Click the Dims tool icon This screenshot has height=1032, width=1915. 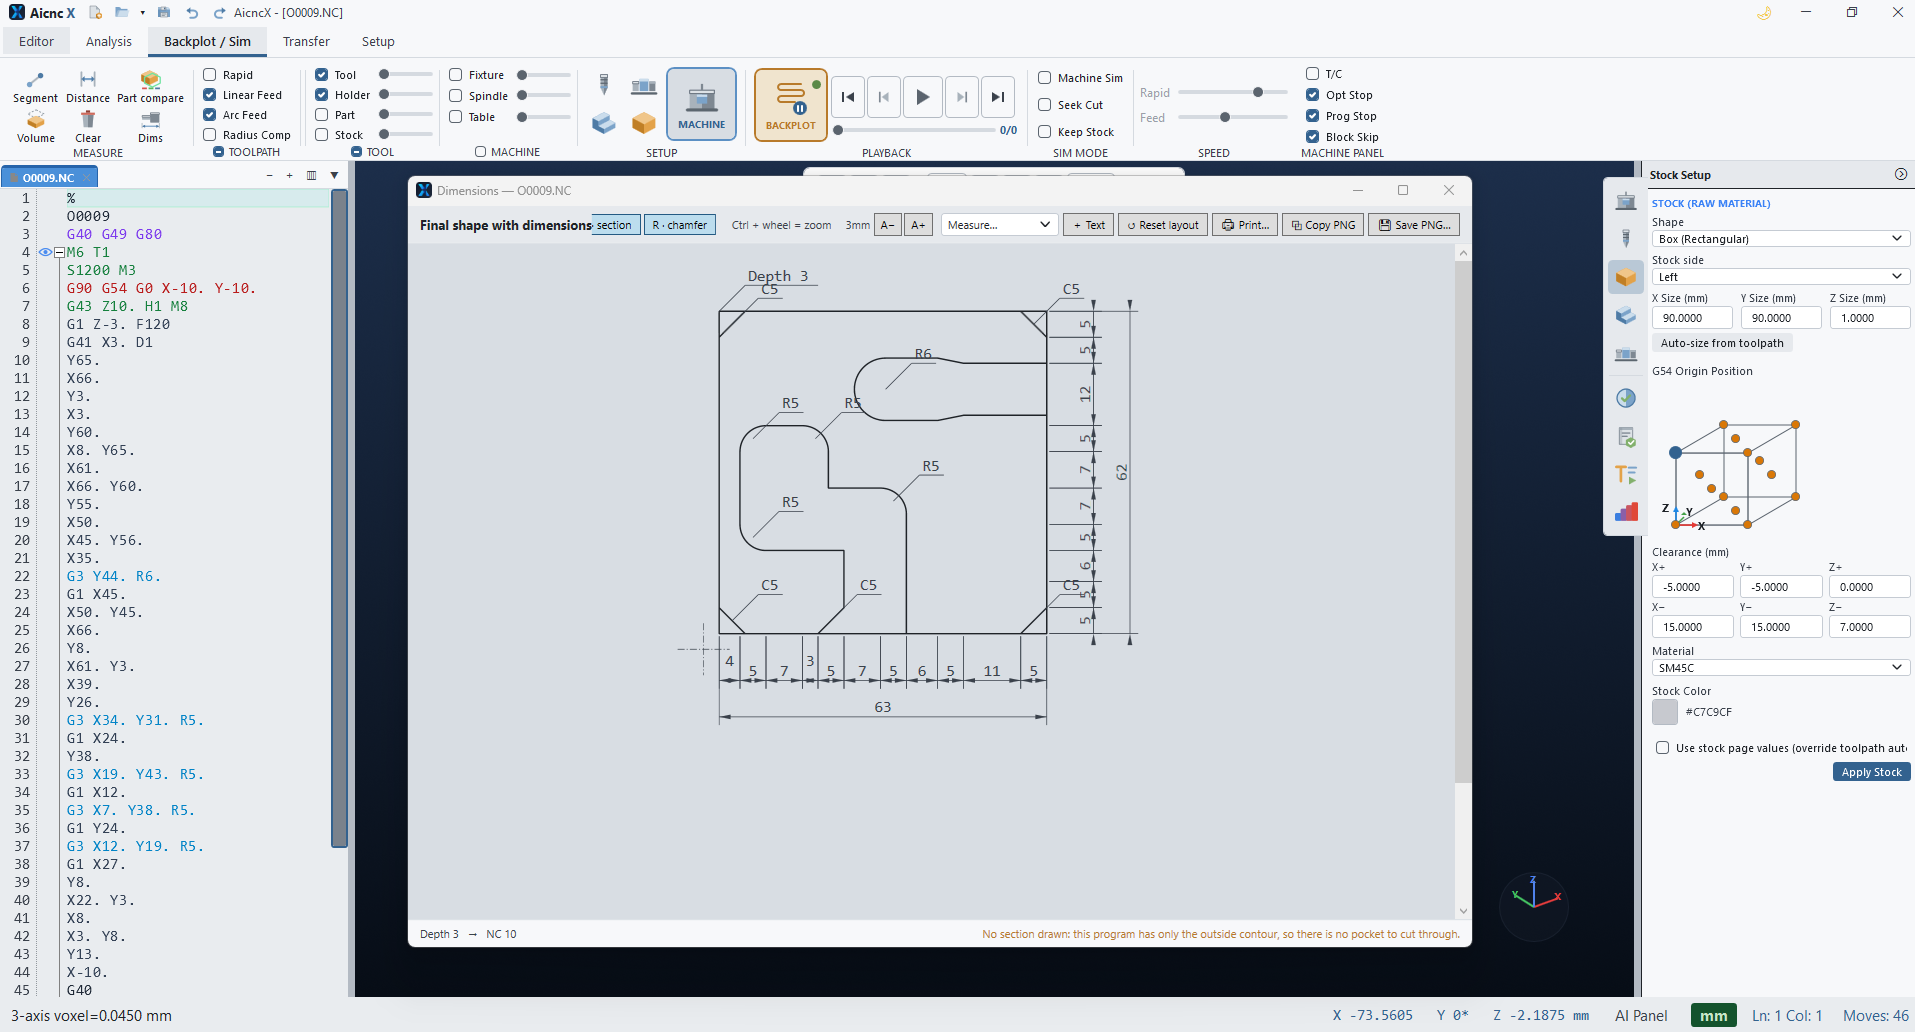coord(151,127)
